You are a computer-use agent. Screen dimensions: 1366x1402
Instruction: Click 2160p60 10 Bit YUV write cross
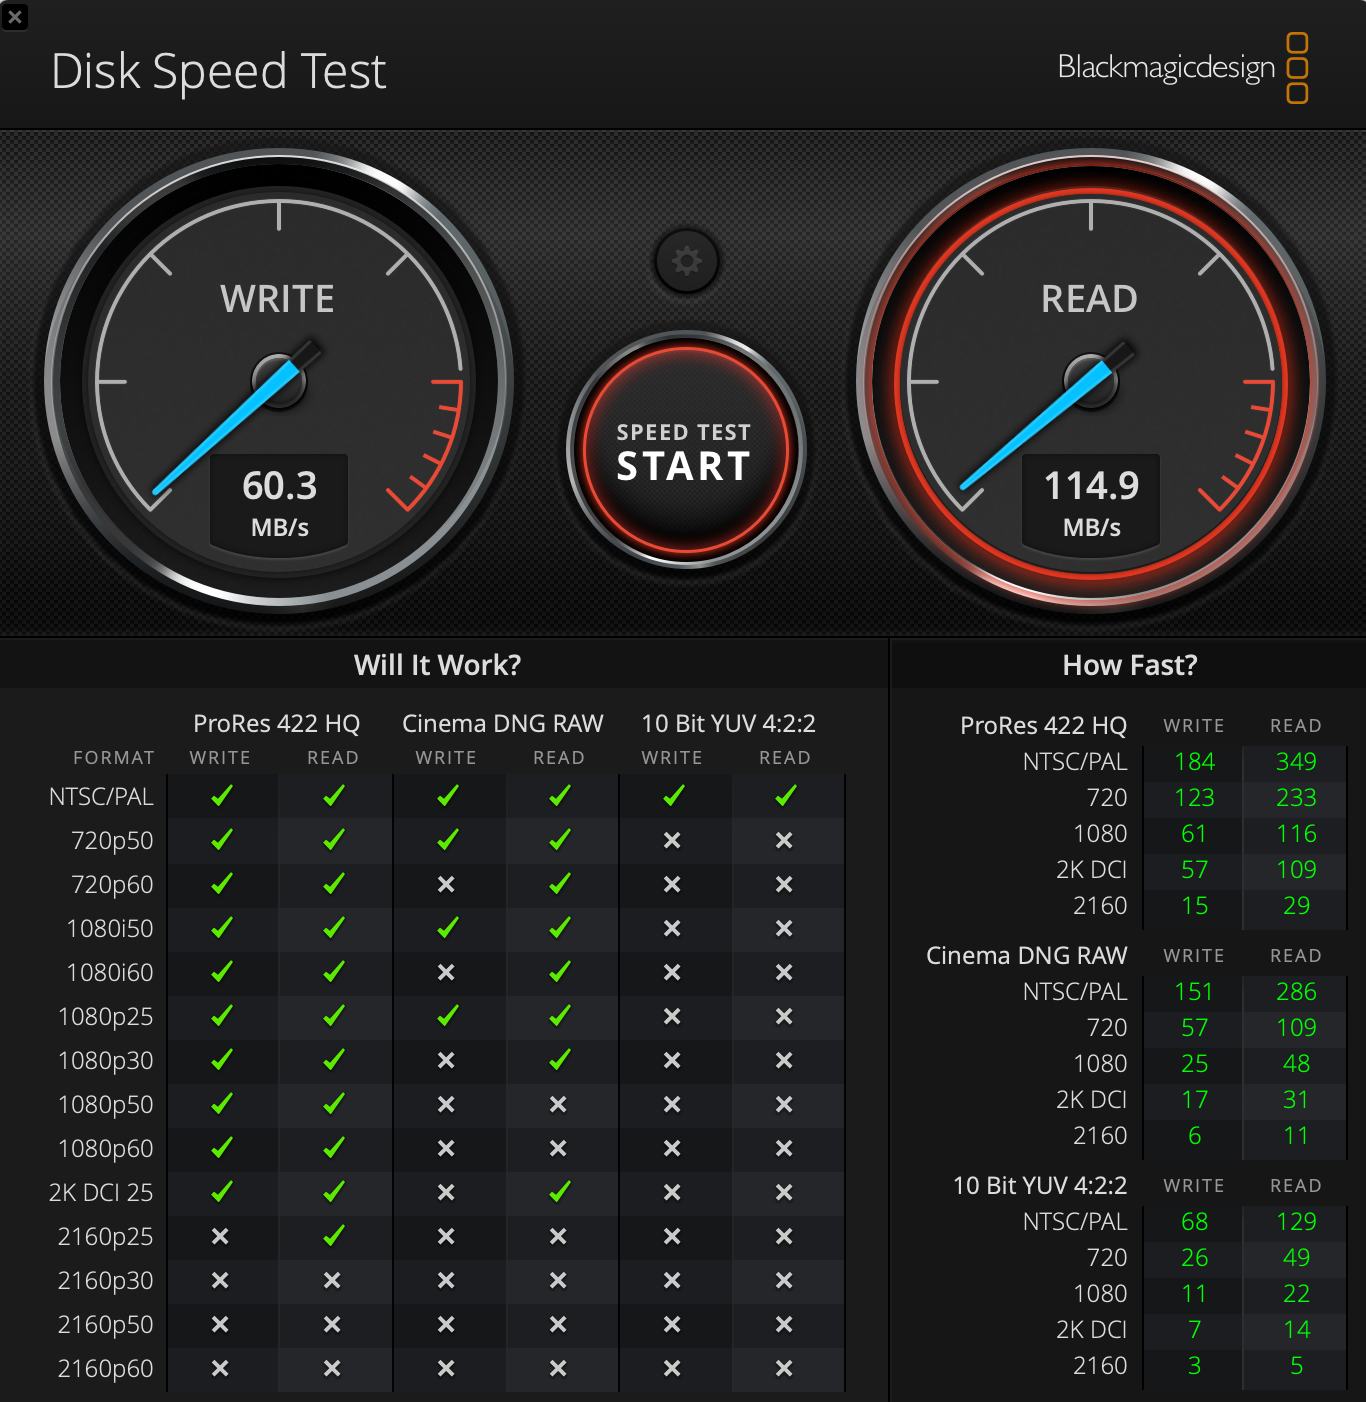672,1368
